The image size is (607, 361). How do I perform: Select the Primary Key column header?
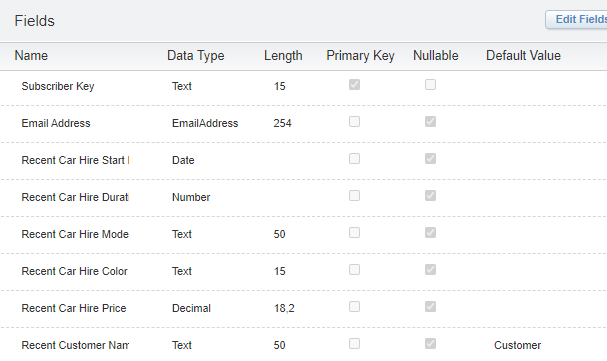[360, 56]
